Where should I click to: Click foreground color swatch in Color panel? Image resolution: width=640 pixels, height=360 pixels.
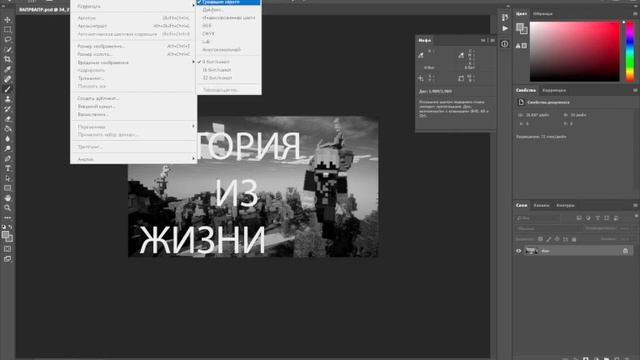click(520, 27)
